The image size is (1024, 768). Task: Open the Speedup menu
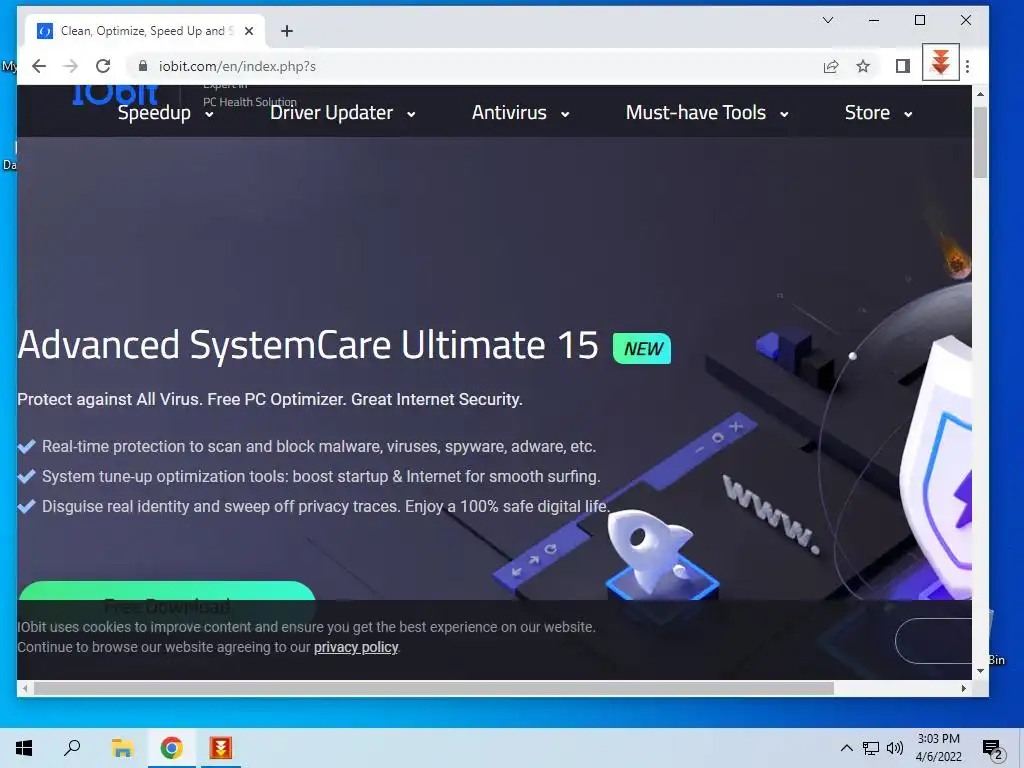point(154,113)
